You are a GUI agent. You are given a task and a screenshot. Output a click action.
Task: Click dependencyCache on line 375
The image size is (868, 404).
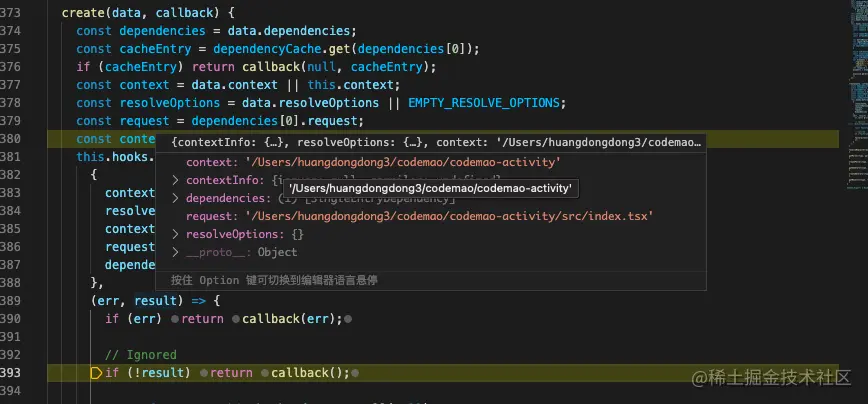267,49
